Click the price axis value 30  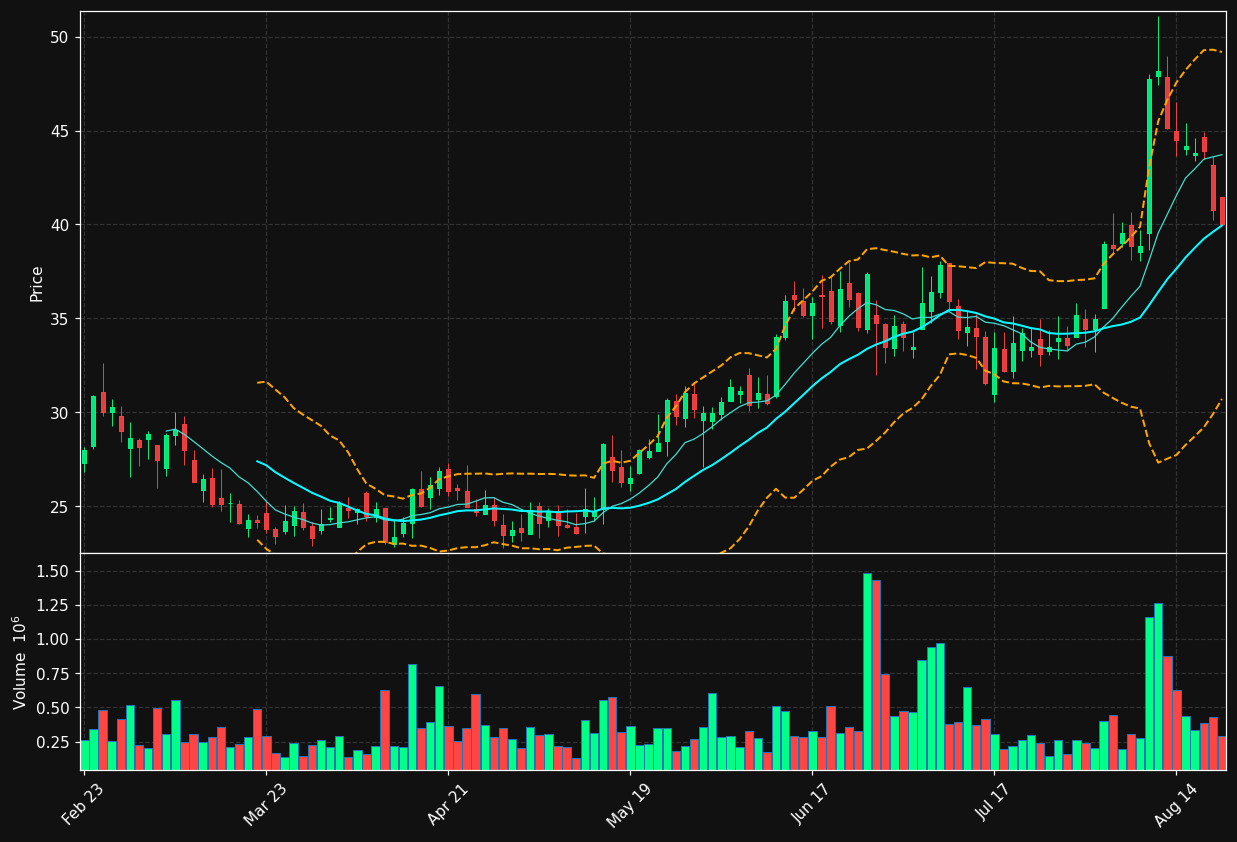coord(61,413)
